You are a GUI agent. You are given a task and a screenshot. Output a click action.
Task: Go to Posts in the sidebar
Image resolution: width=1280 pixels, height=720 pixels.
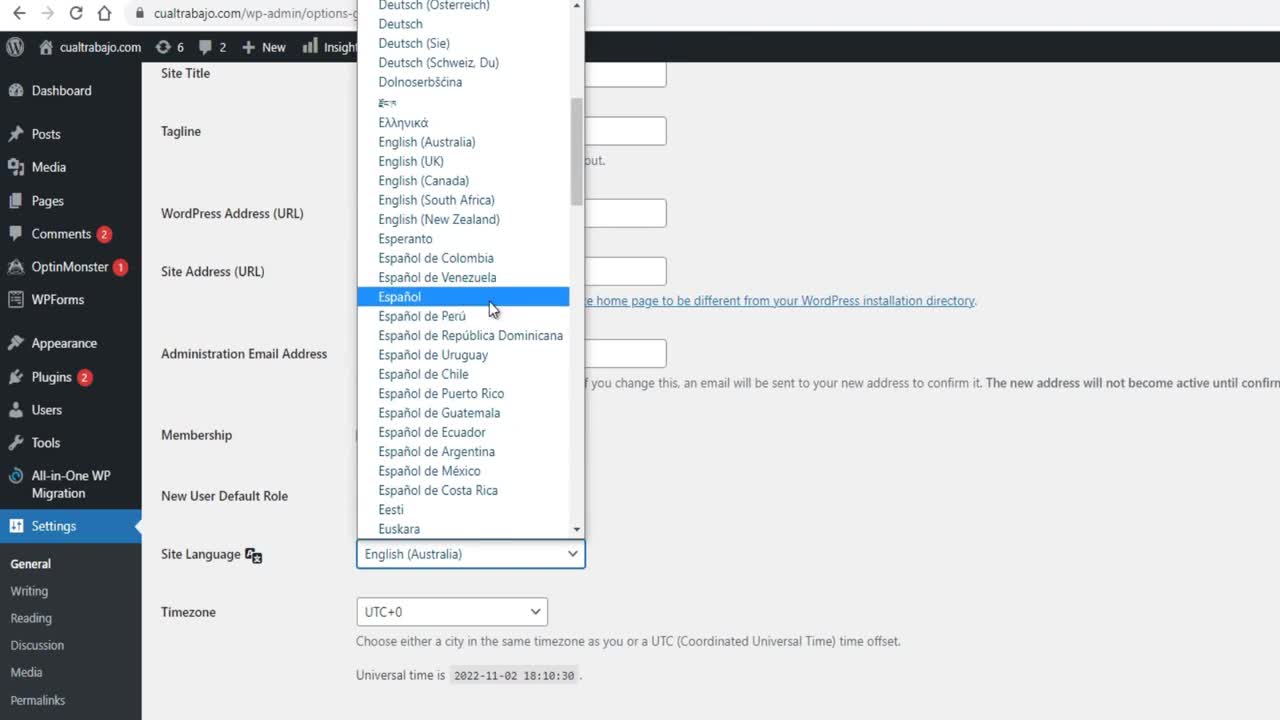(x=46, y=134)
